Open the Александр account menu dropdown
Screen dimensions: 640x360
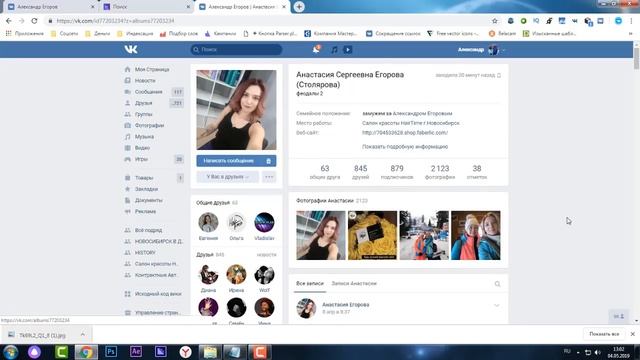(x=481, y=49)
